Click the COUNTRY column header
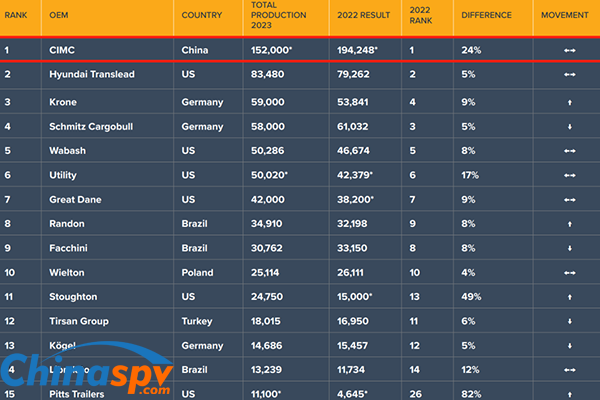Screen dimensions: 600x400 (202, 15)
